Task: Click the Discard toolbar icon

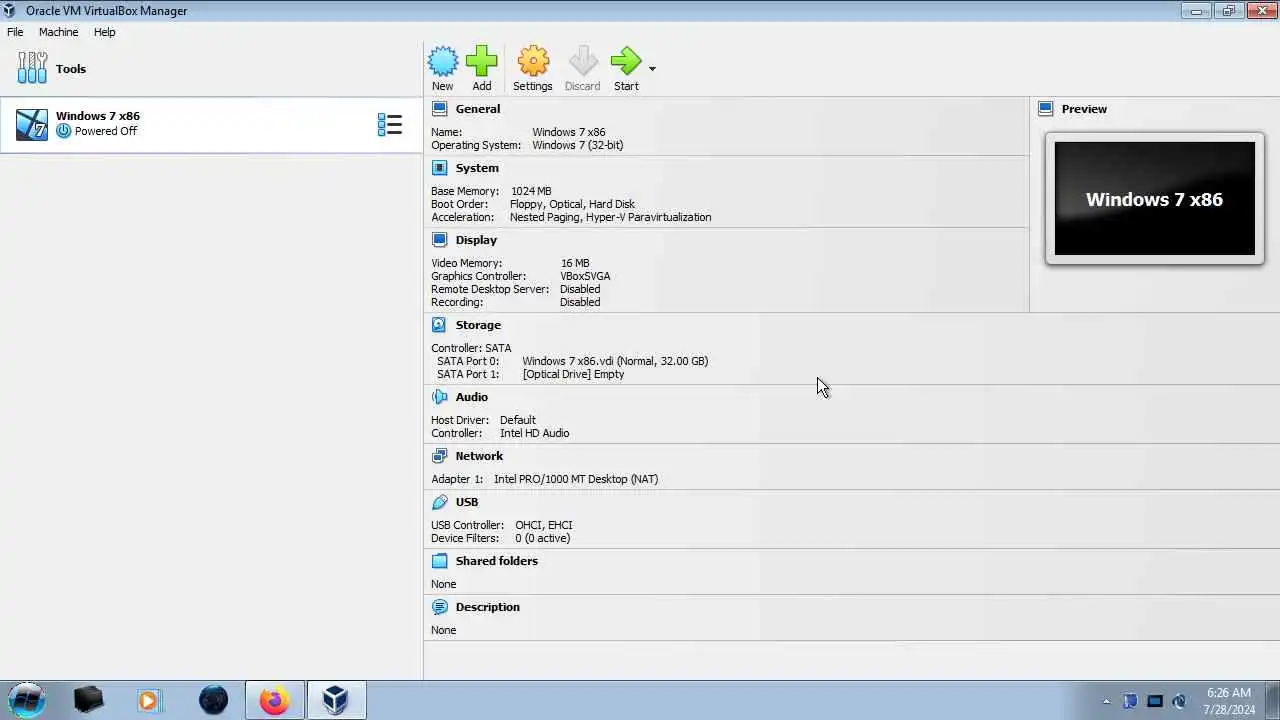Action: click(x=583, y=62)
